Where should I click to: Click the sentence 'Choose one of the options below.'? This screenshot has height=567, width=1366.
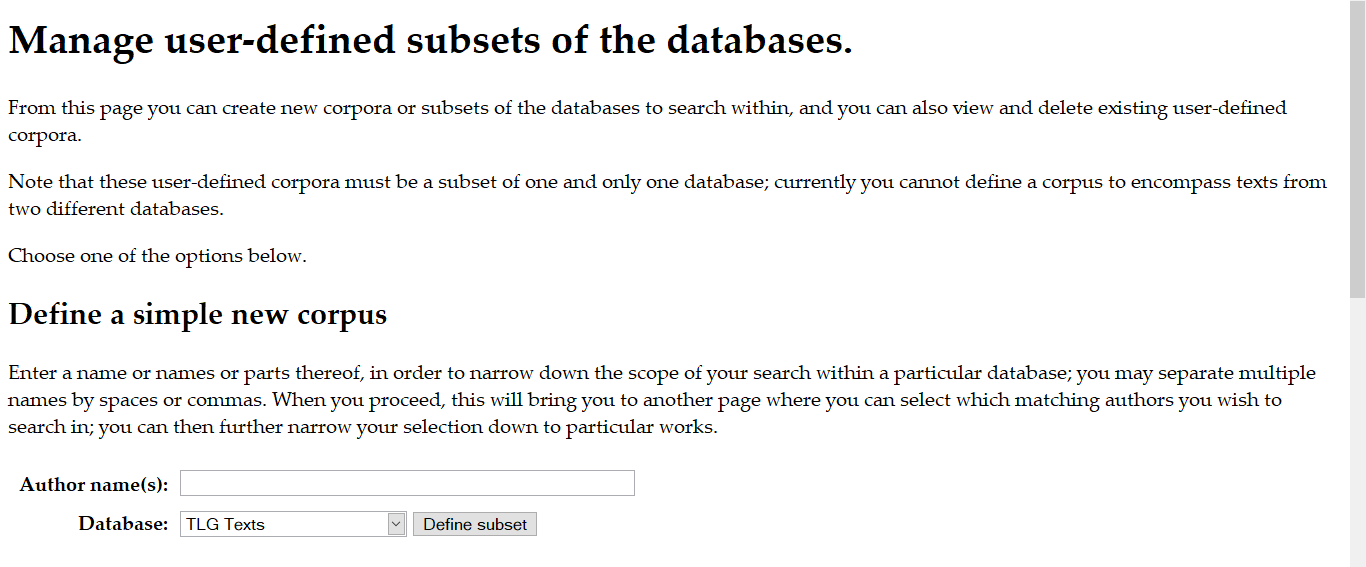(157, 256)
